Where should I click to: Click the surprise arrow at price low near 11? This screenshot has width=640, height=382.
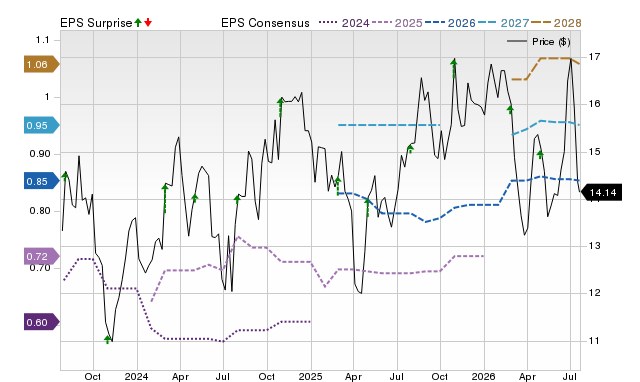coord(107,339)
